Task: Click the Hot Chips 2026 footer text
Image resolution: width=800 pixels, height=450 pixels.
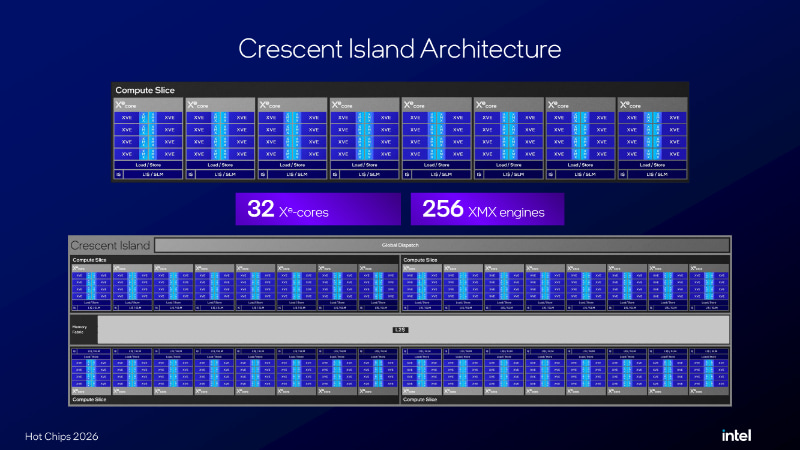Action: click(x=62, y=436)
